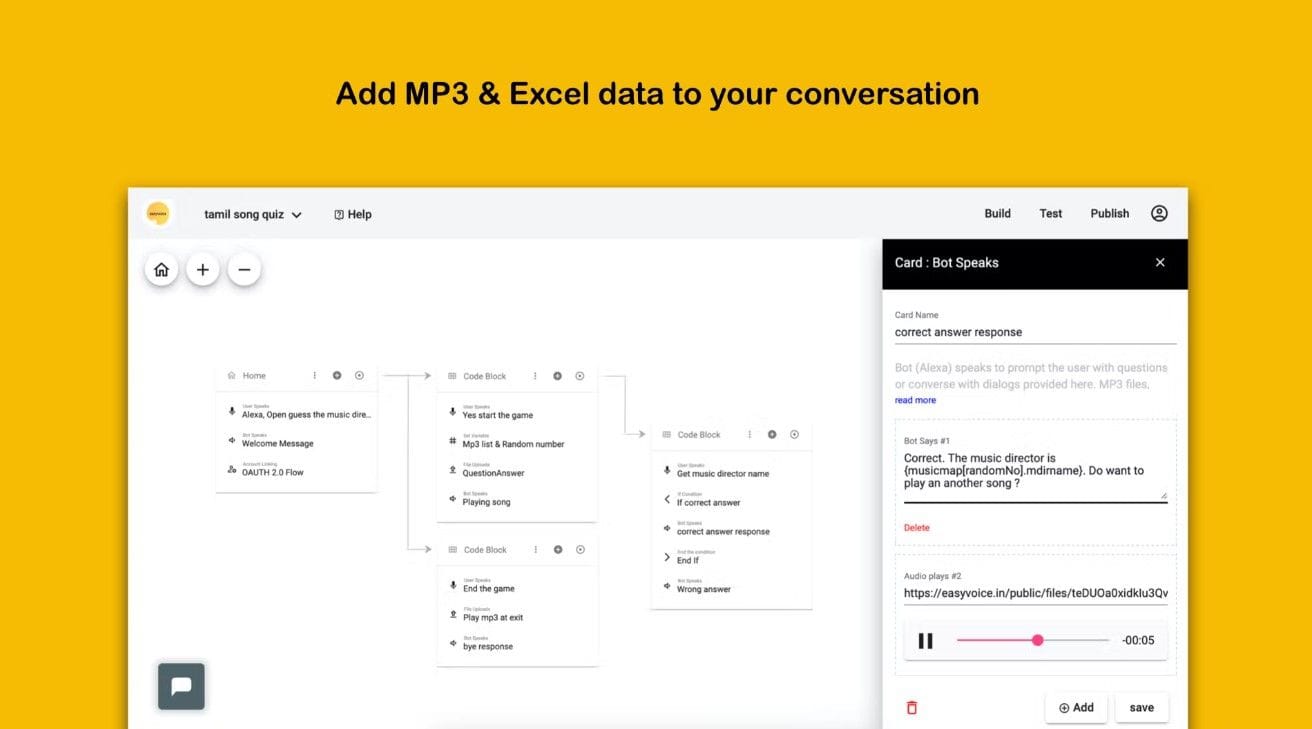
Task: Click the save button in the panel
Action: point(1141,707)
